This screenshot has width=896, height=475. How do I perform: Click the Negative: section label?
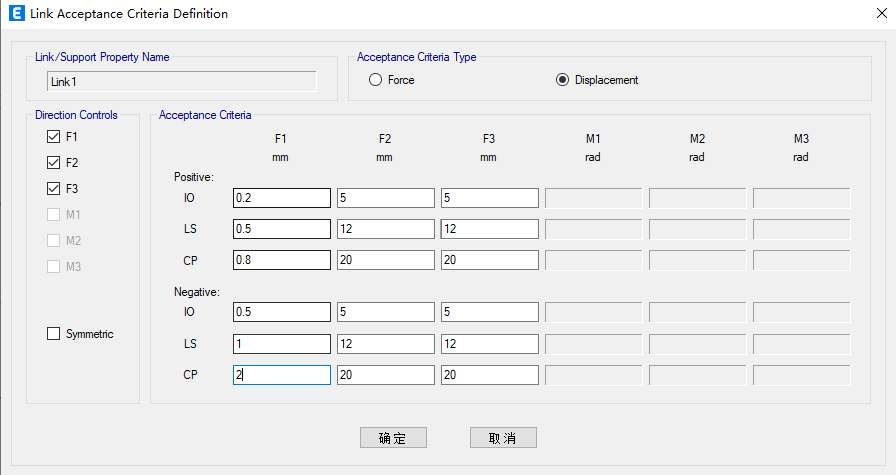pyautogui.click(x=197, y=292)
